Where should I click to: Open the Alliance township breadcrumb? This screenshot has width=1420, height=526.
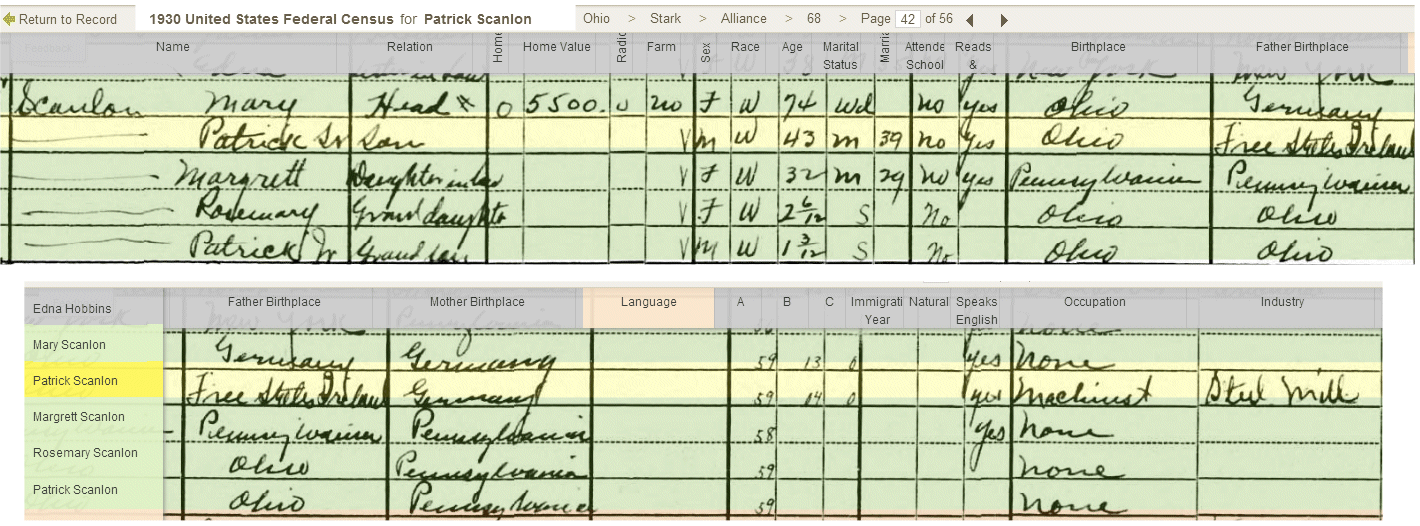743,19
